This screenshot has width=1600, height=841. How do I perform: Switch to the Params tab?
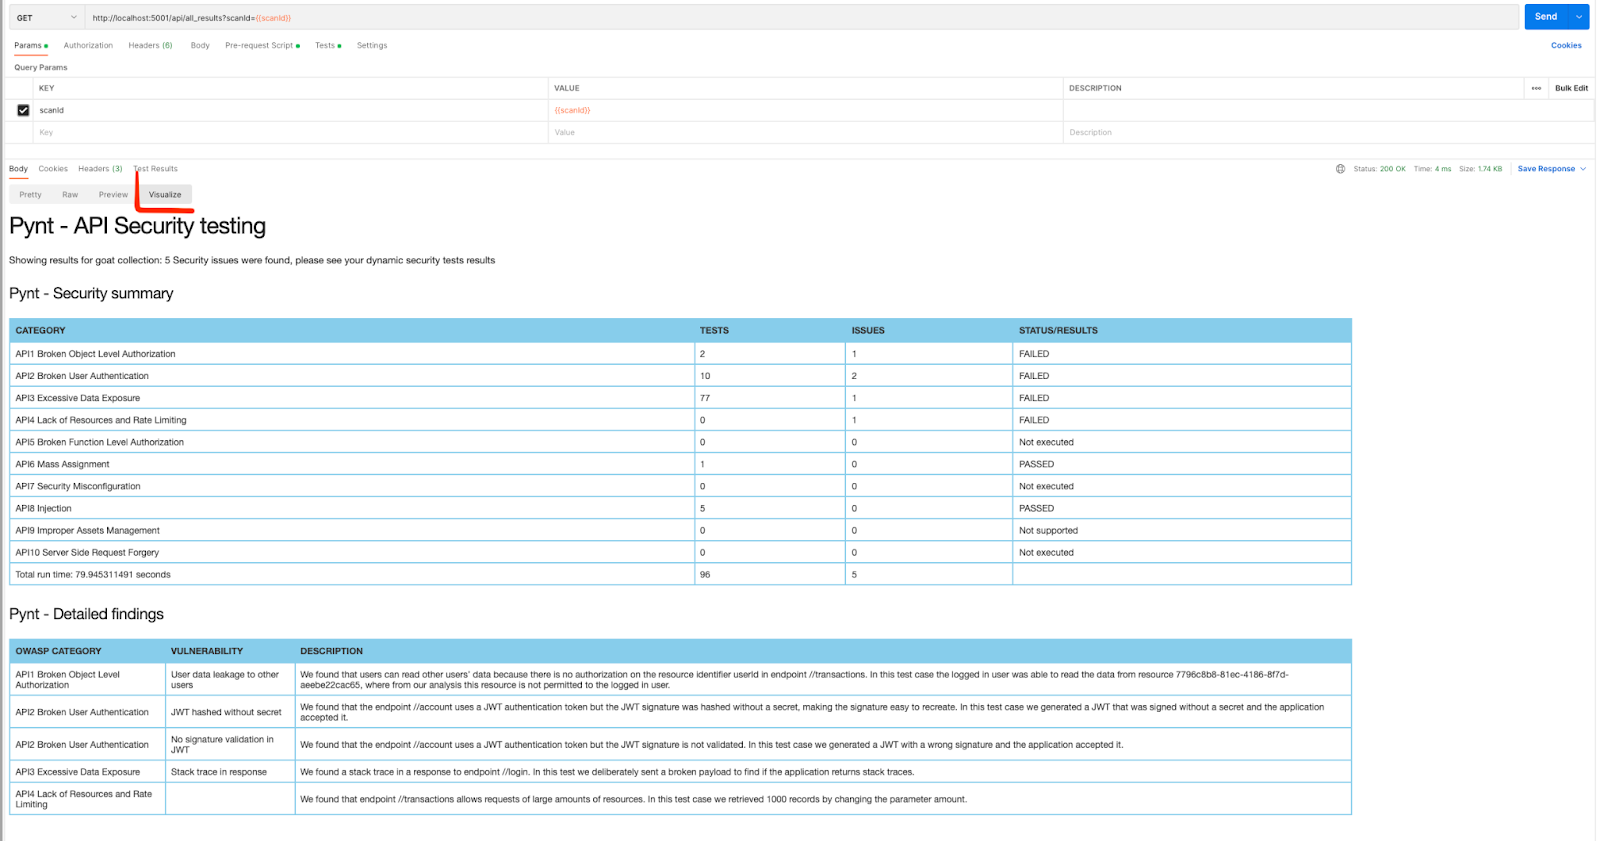(31, 45)
